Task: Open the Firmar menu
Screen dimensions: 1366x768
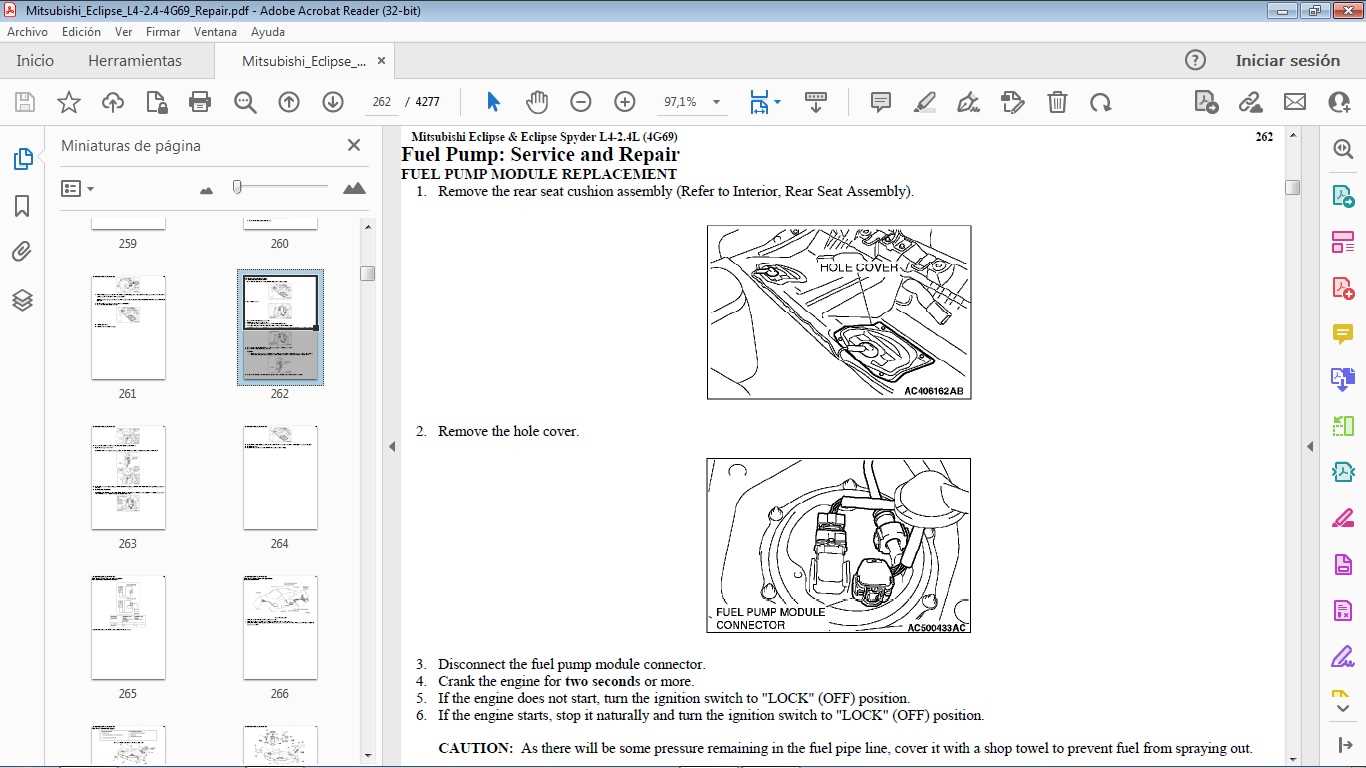Action: [x=163, y=32]
